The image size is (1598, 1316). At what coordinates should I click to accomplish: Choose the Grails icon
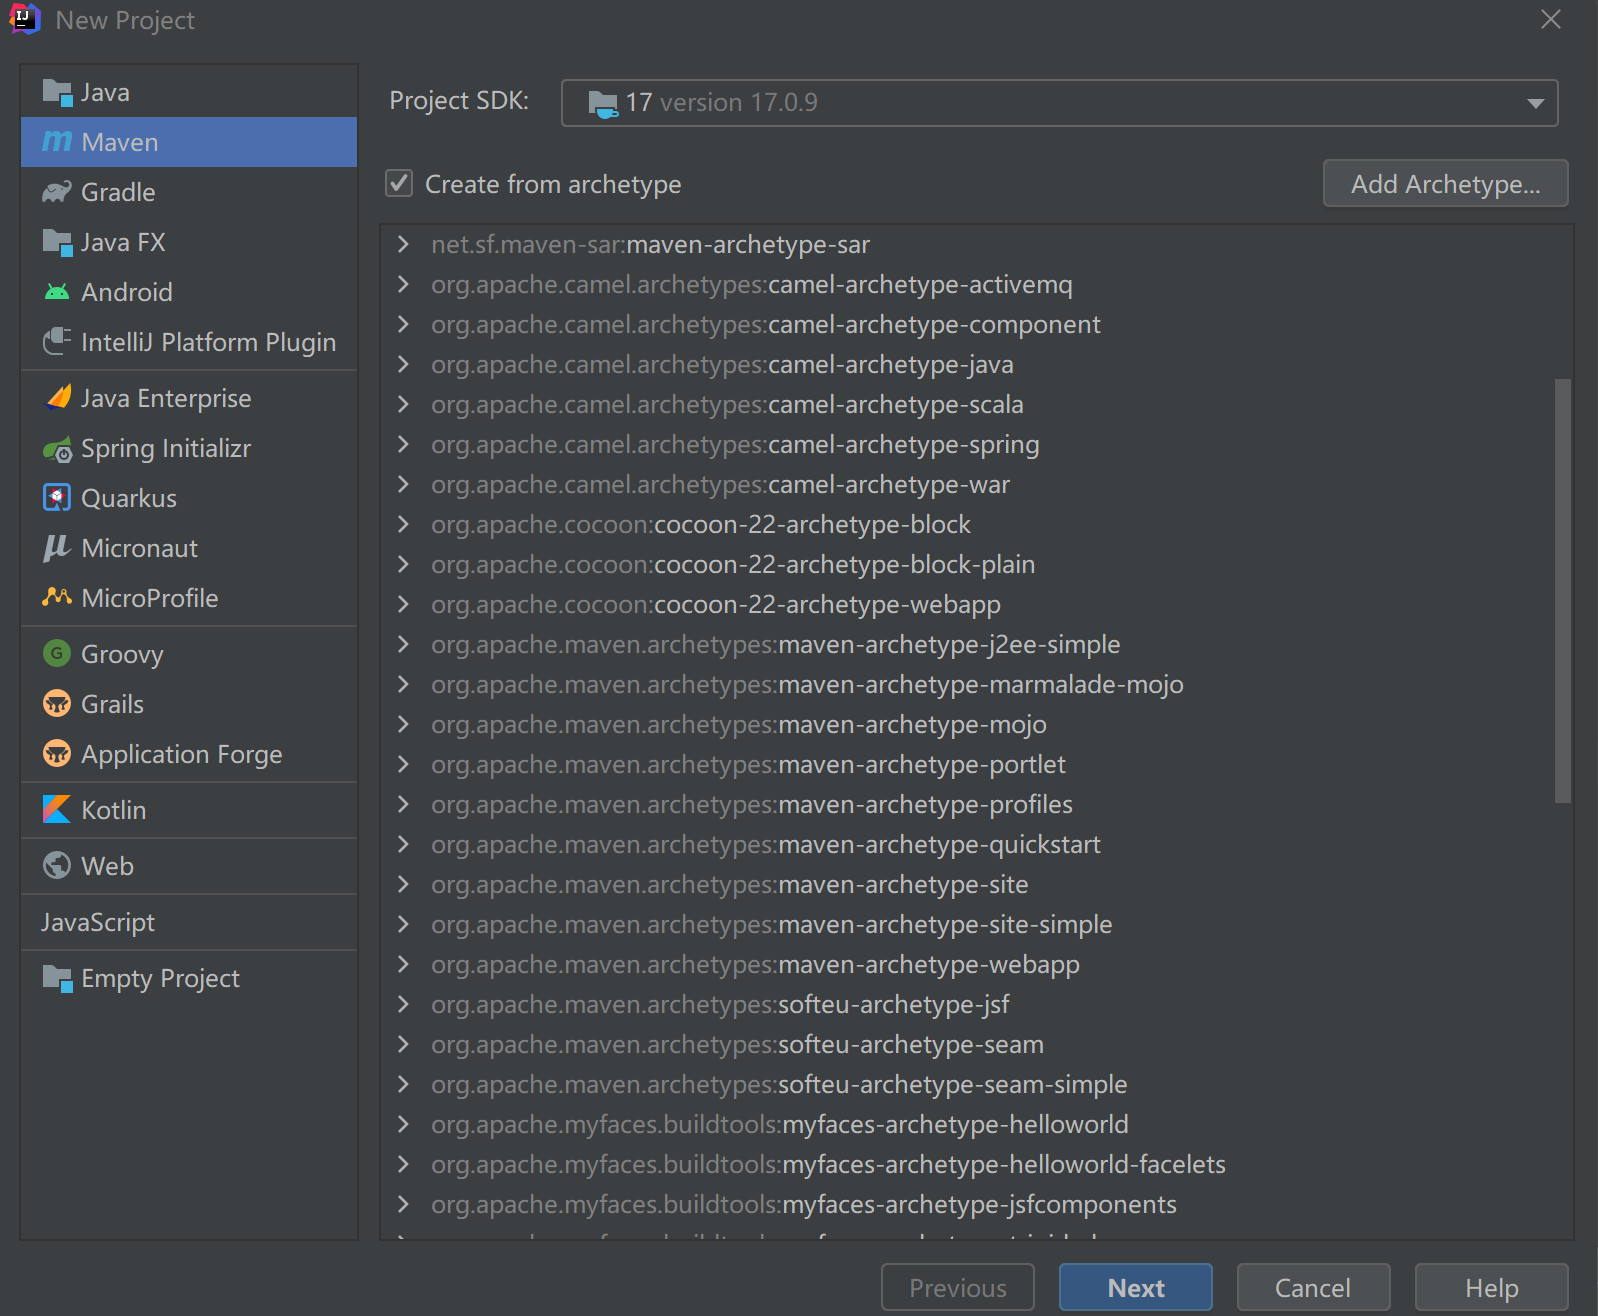click(x=57, y=704)
